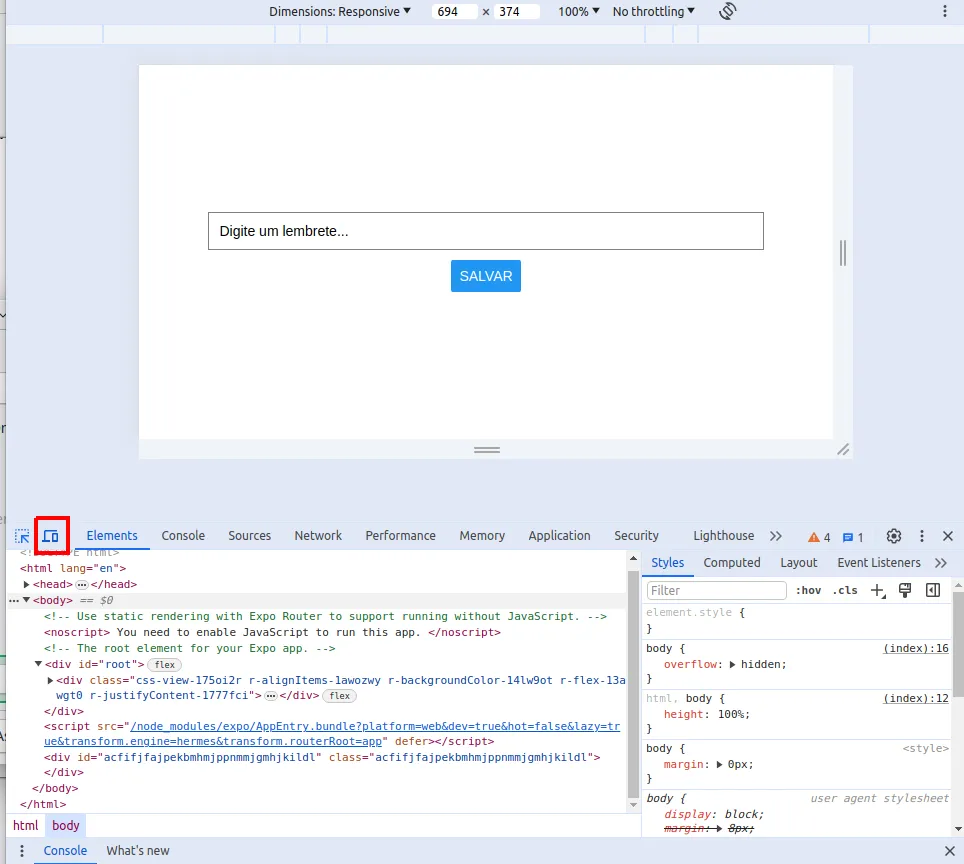Open the Performance tab
The width and height of the screenshot is (964, 864).
(x=400, y=536)
